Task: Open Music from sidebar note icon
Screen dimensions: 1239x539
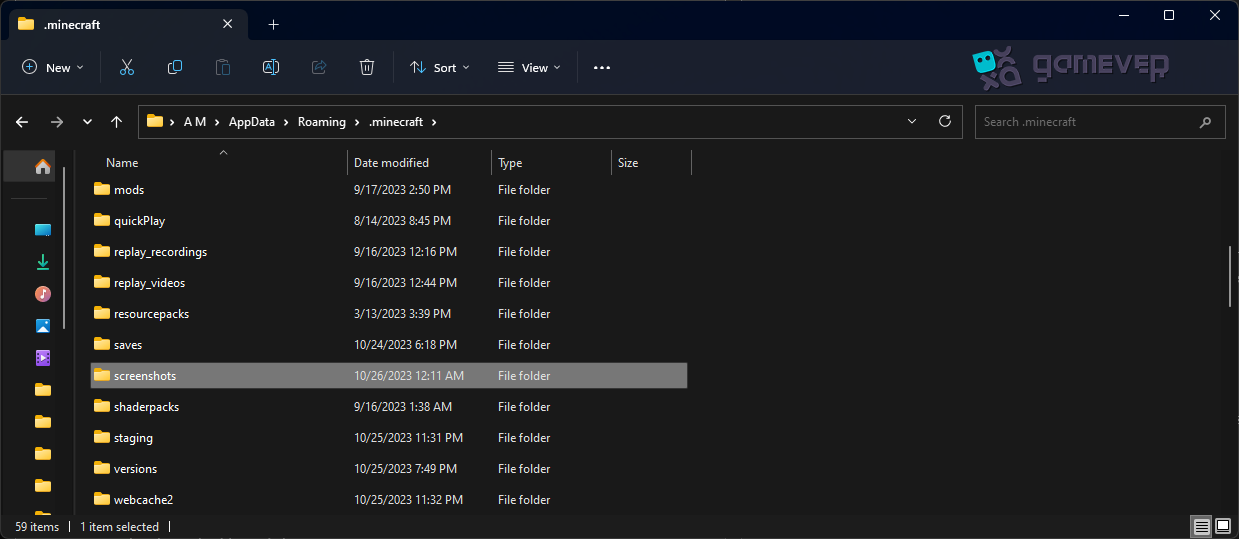Action: [x=43, y=294]
